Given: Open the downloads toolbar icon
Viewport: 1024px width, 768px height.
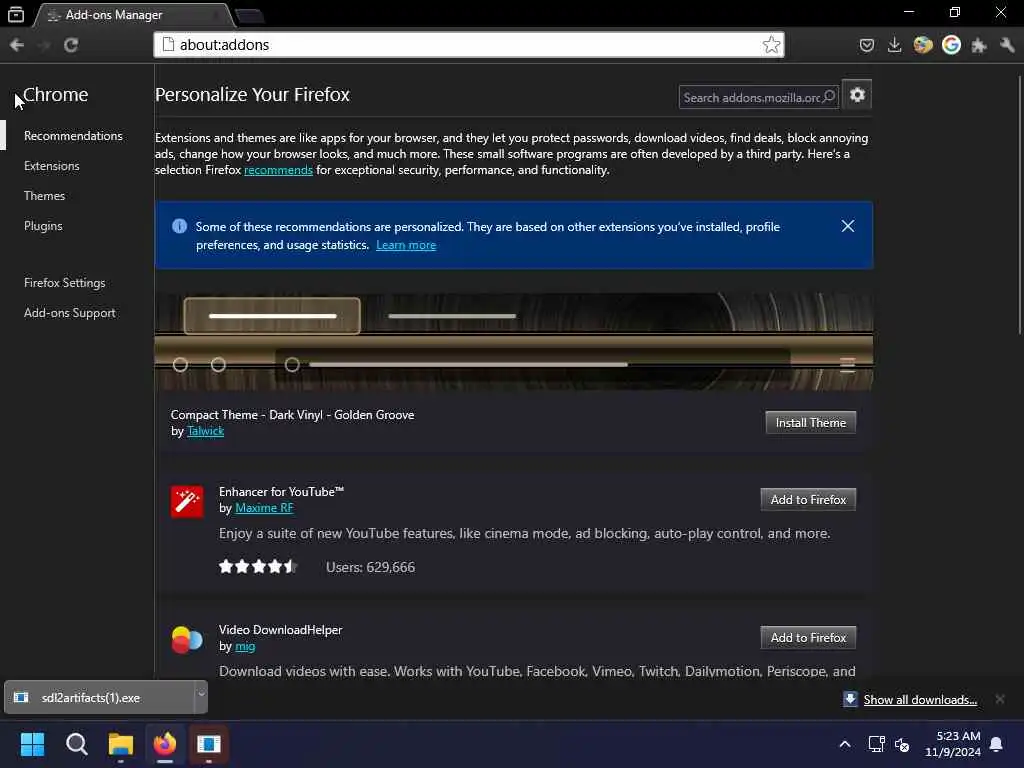Looking at the screenshot, I should (895, 45).
